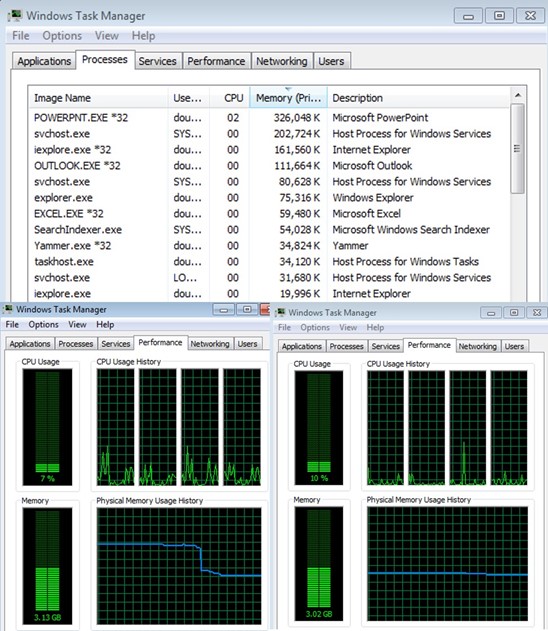The image size is (548, 631).
Task: Sort by User Name column header
Action: coord(188,98)
